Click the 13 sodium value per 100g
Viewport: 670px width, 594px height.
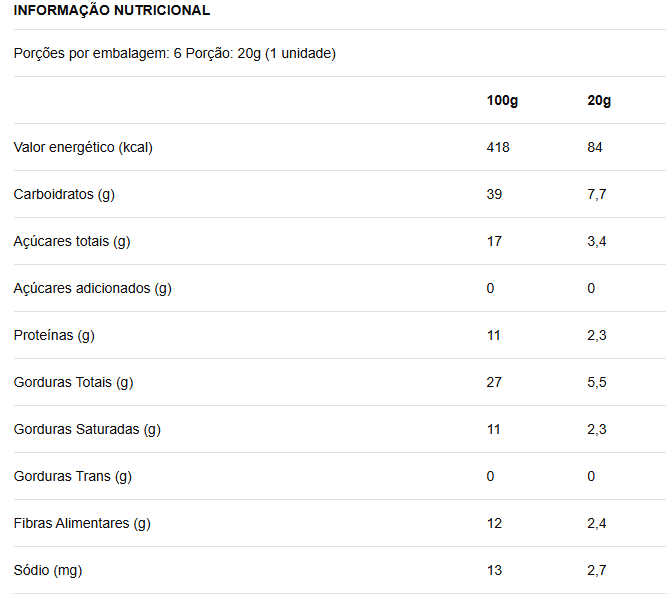pos(494,570)
